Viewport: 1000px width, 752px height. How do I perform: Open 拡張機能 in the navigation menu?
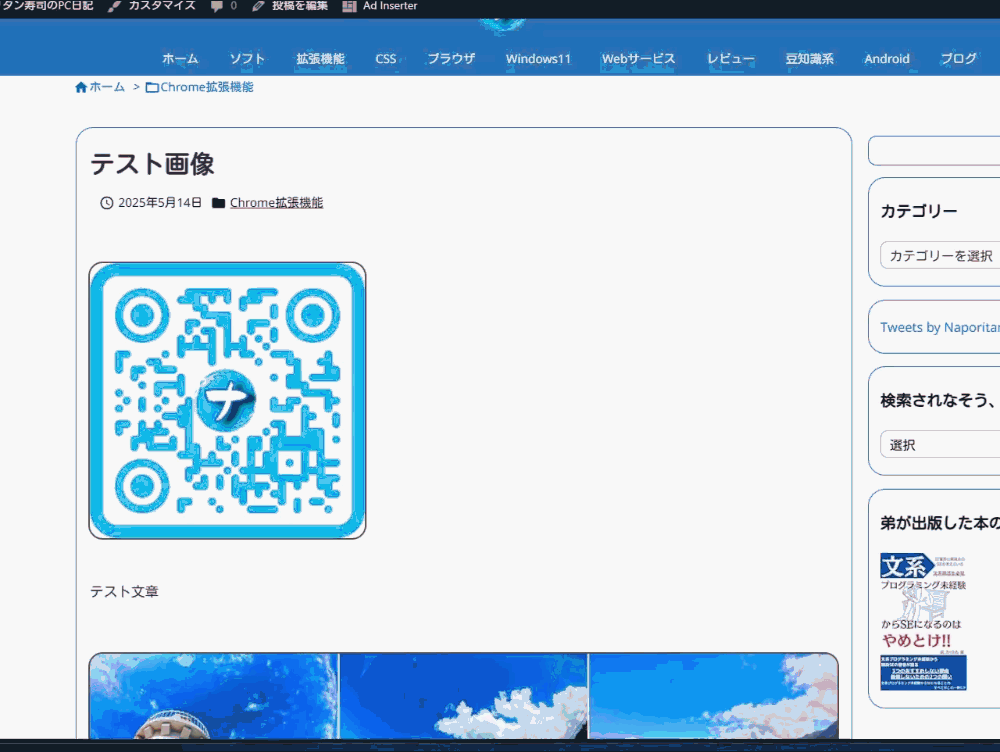click(320, 59)
